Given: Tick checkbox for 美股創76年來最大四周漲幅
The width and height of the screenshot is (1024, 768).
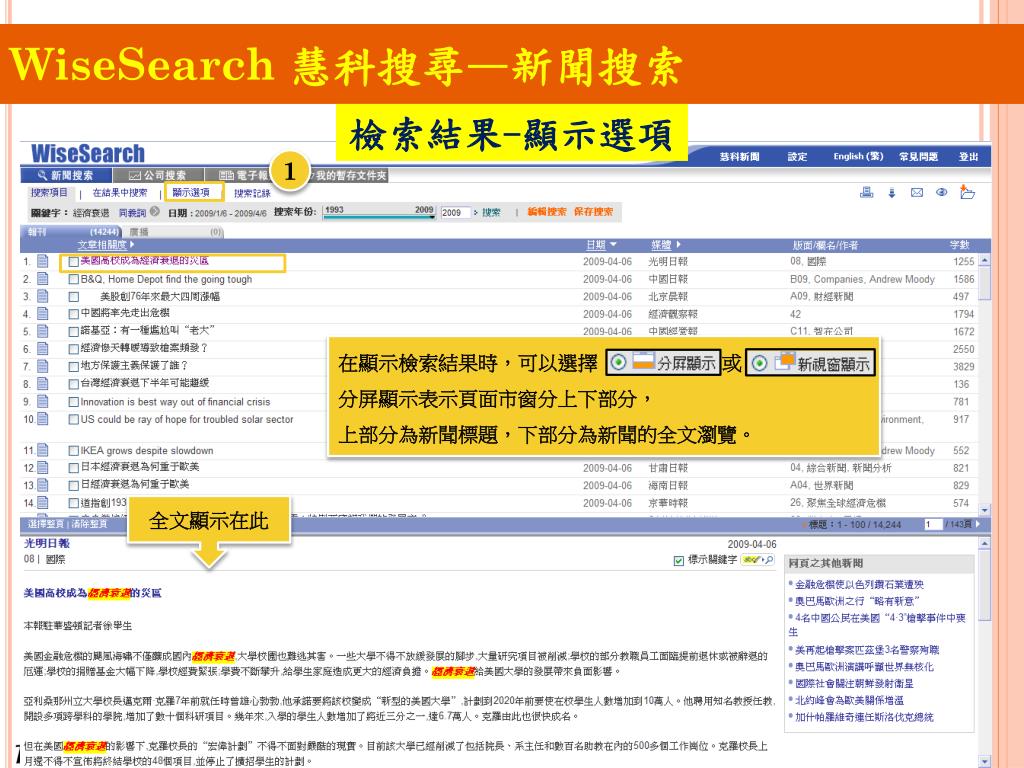Looking at the screenshot, I should pyautogui.click(x=74, y=297).
